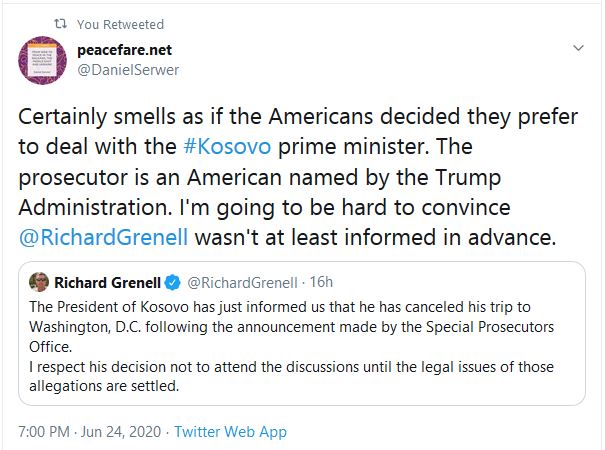The height and width of the screenshot is (450, 605).
Task: Click the retweet icon above the tweet
Action: (58, 24)
